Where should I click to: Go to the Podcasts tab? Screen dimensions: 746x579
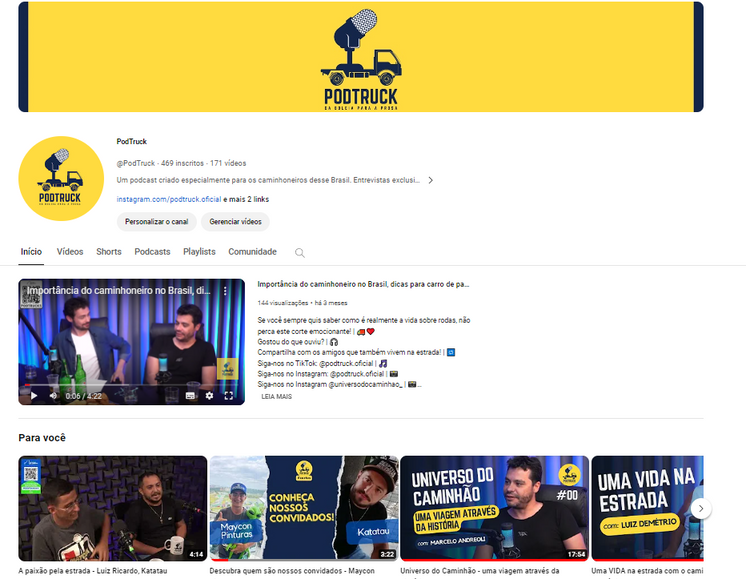(x=152, y=252)
